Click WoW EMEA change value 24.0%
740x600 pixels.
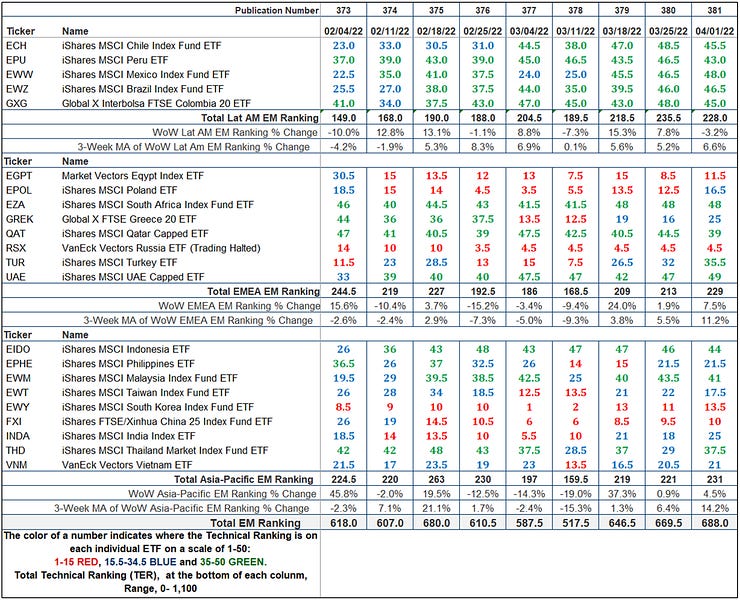click(622, 306)
